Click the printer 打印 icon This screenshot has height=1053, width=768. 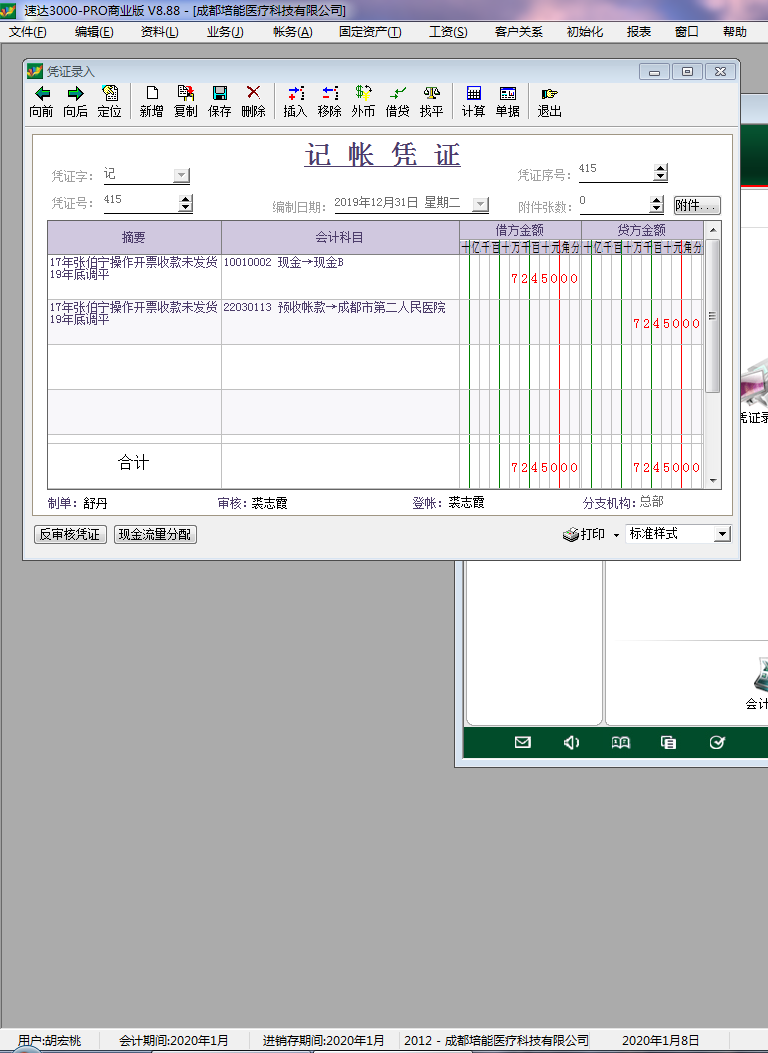(571, 535)
